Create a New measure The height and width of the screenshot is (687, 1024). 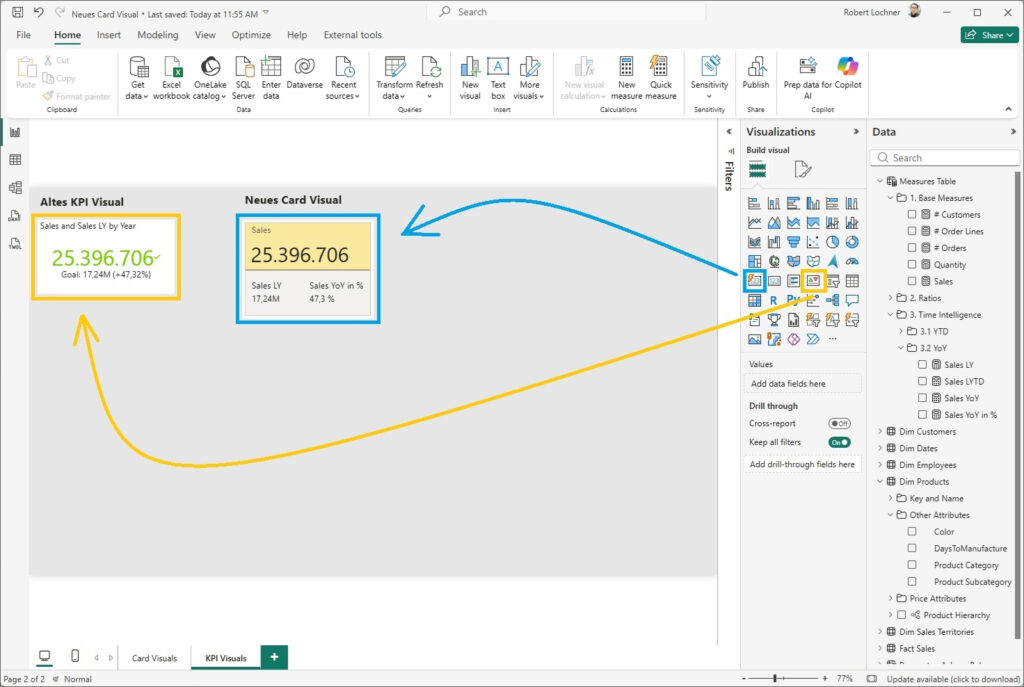[x=626, y=68]
